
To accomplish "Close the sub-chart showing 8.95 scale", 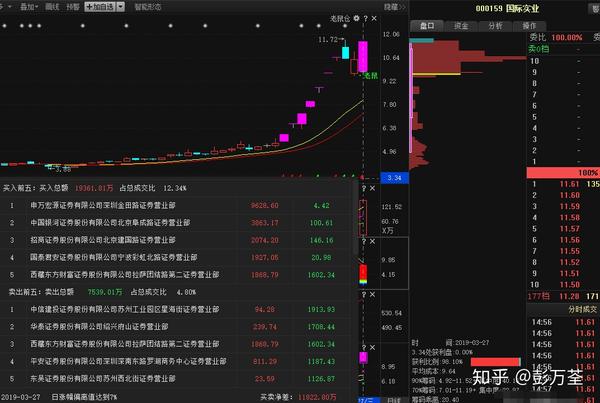I will point(372,348).
